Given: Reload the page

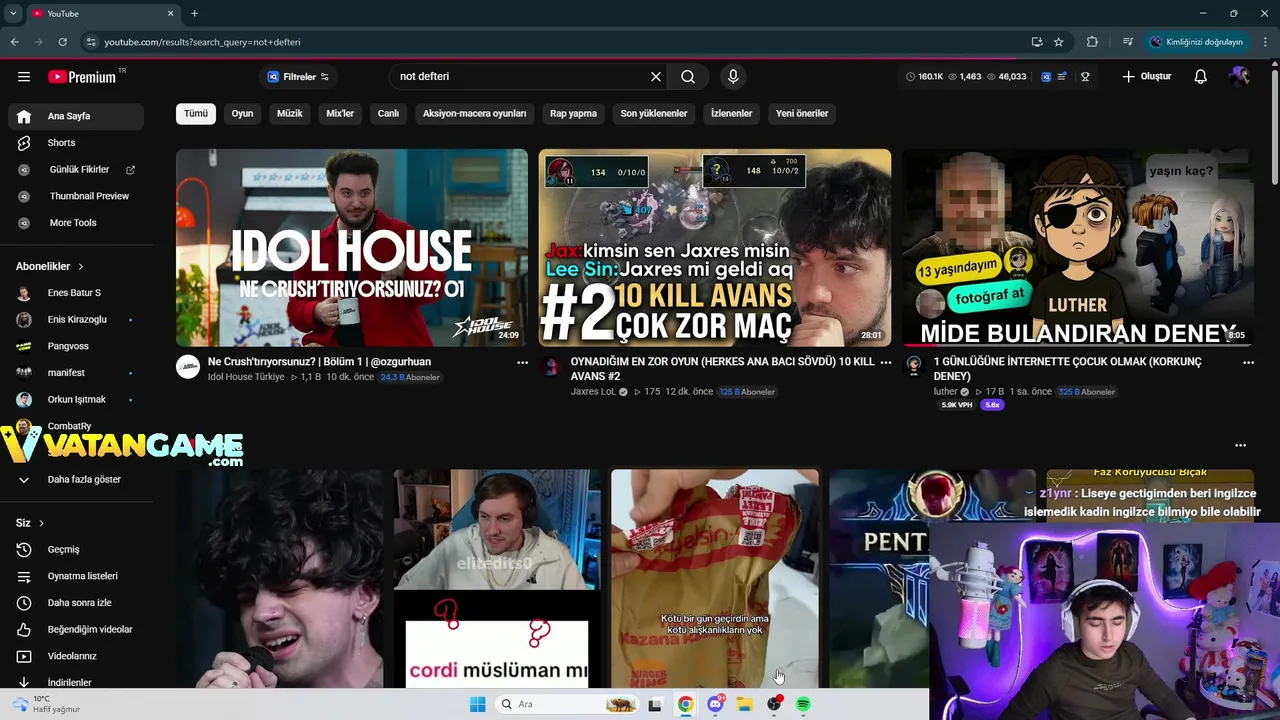Looking at the screenshot, I should (x=62, y=42).
